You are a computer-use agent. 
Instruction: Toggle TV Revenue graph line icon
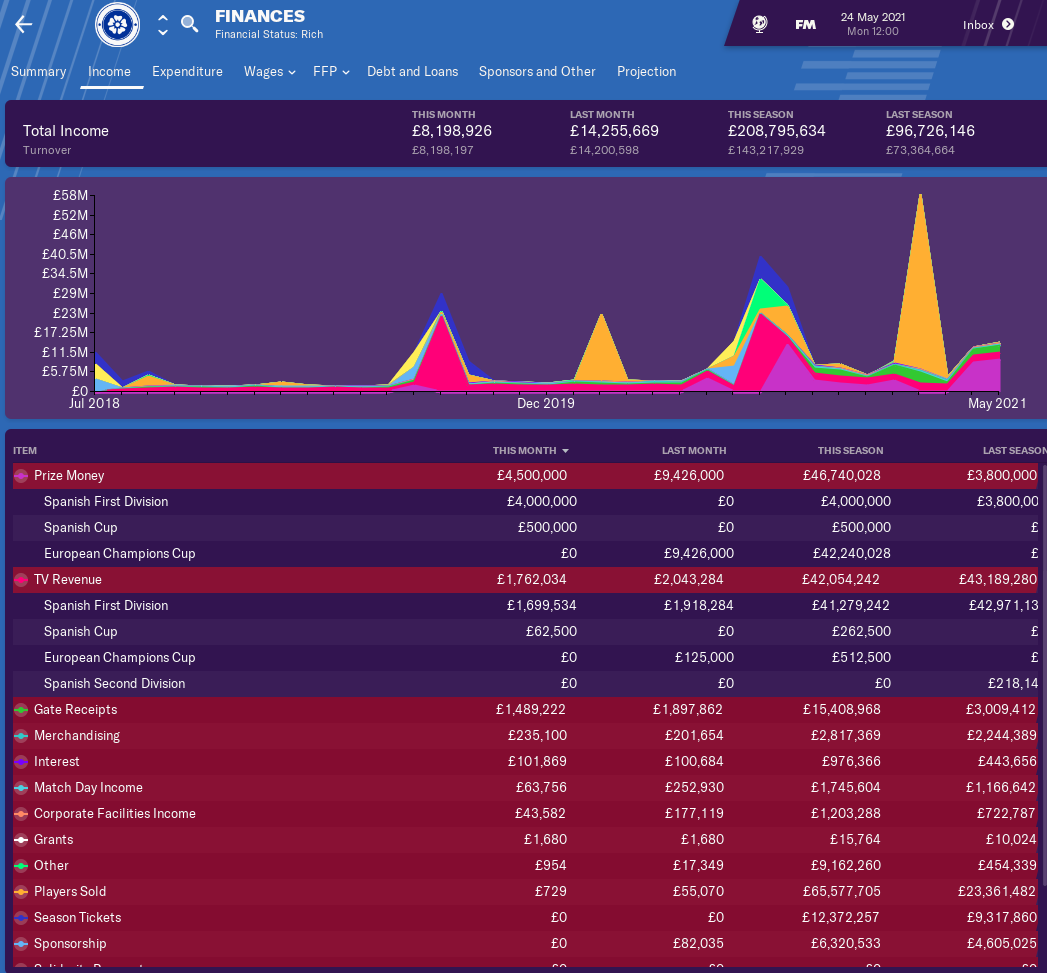coord(21,580)
